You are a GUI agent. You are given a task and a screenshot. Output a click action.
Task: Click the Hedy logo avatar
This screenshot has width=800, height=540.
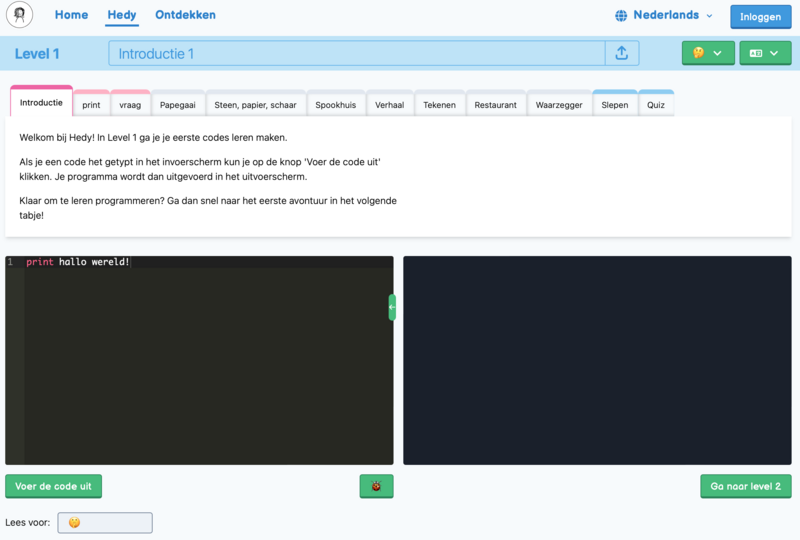(x=20, y=15)
